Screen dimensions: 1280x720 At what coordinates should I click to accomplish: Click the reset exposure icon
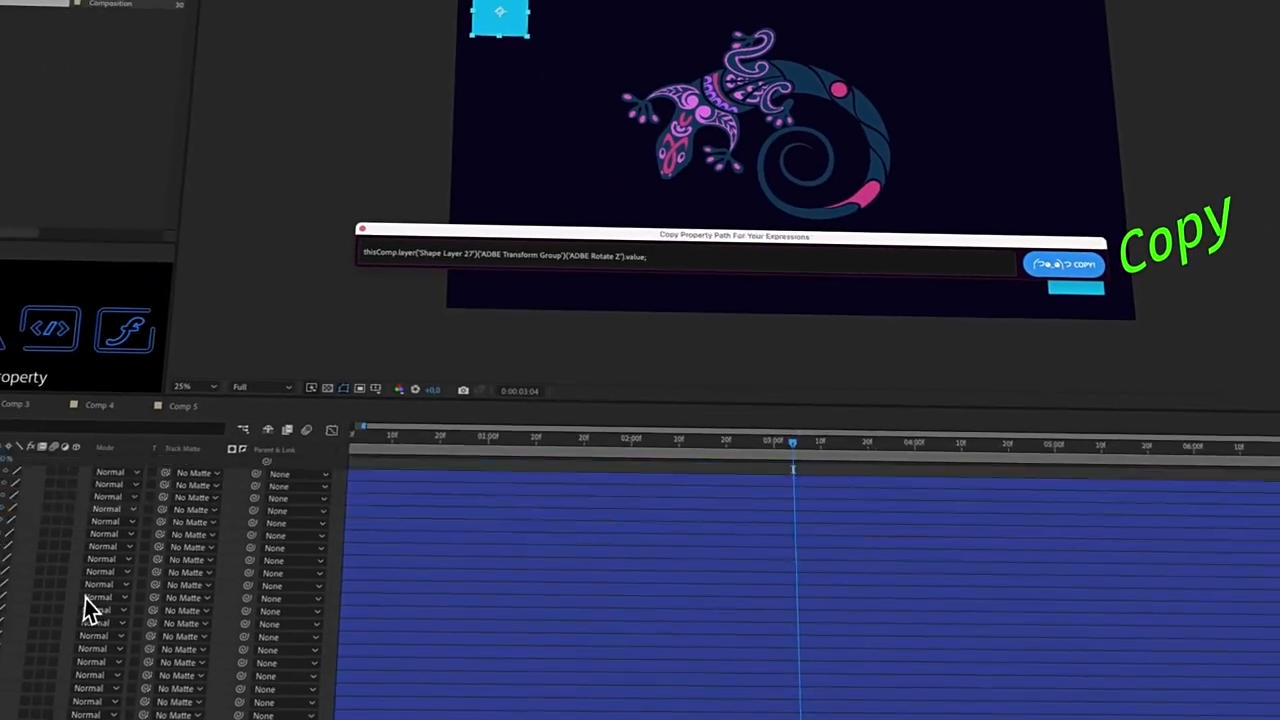(x=415, y=389)
